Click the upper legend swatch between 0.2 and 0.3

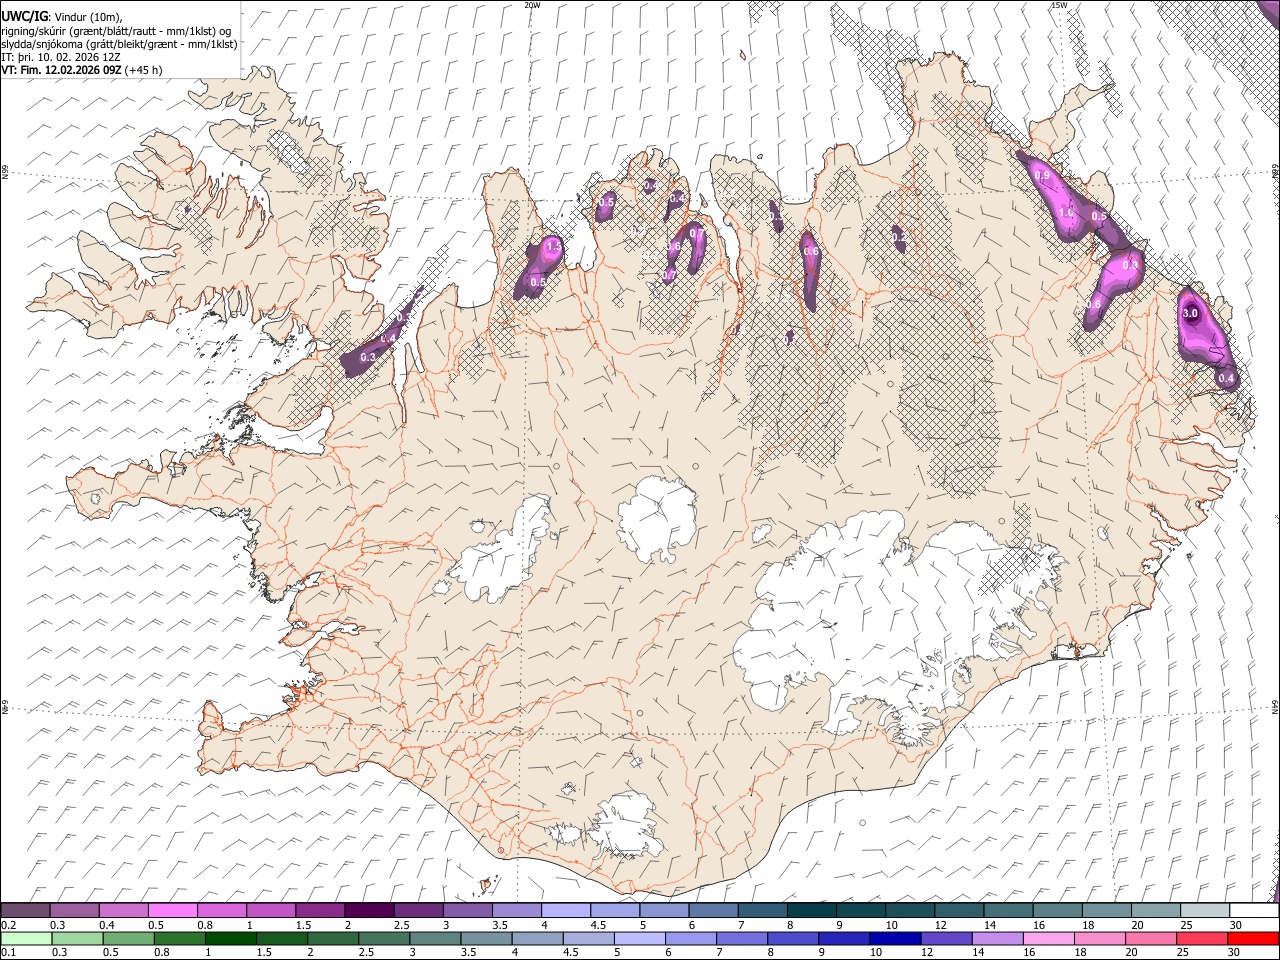pyautogui.click(x=26, y=911)
